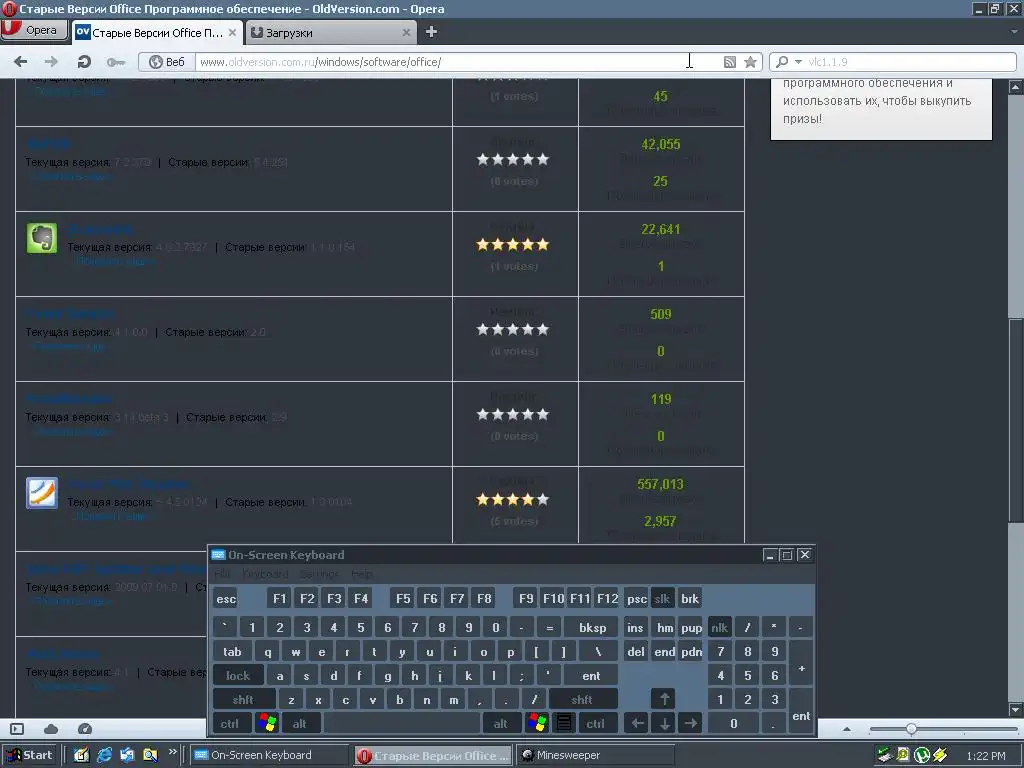Screen dimensions: 1024x768
Task: Toggle the right alt key
Action: point(501,723)
